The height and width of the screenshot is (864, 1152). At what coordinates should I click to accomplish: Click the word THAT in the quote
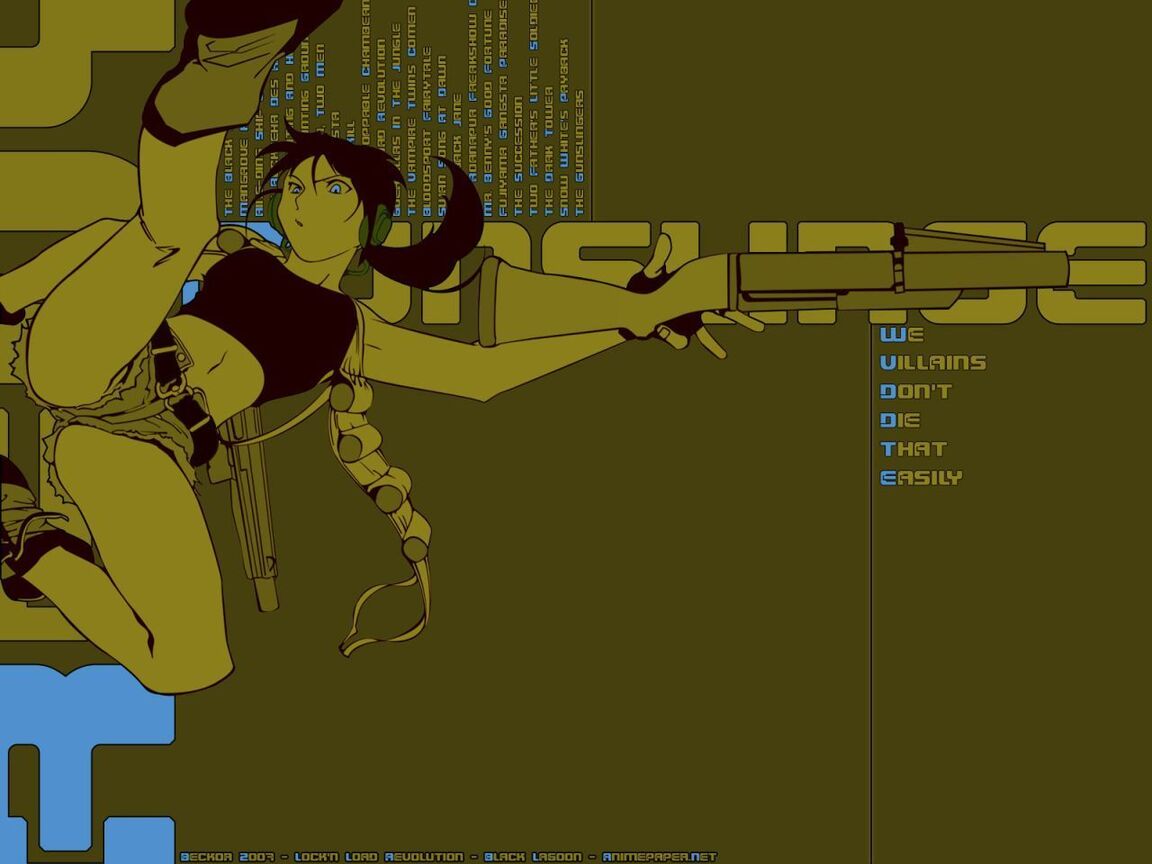pos(913,449)
